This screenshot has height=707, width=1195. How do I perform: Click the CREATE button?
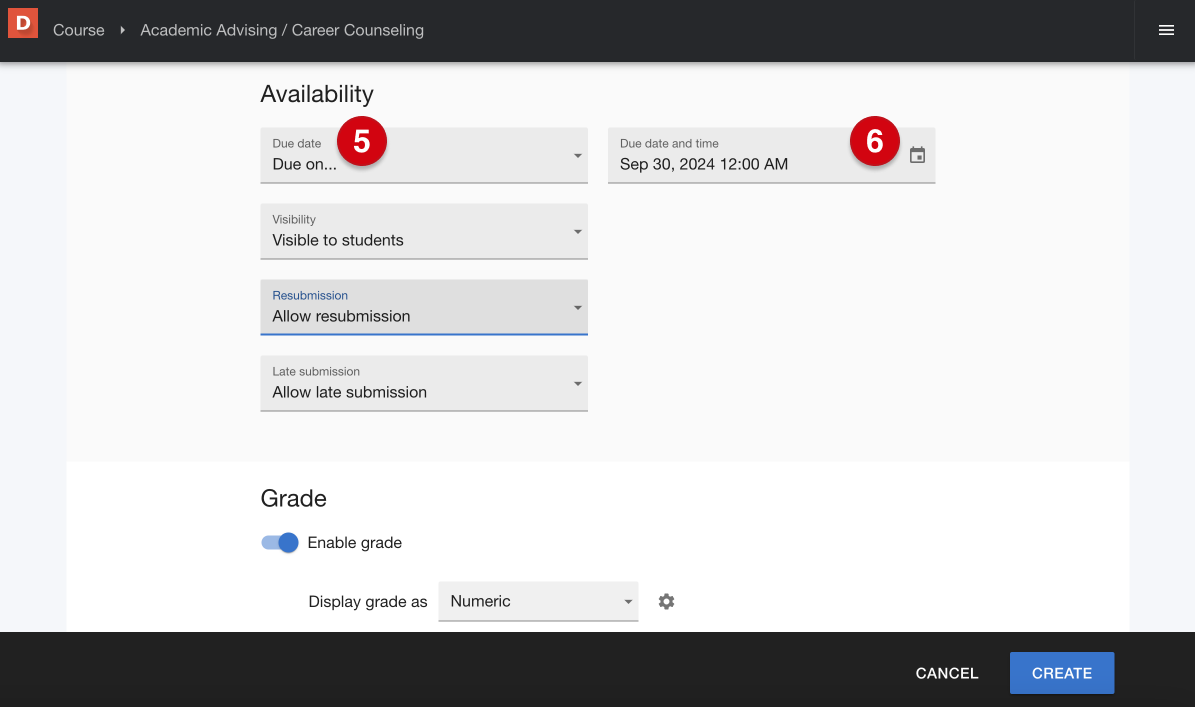(x=1062, y=673)
